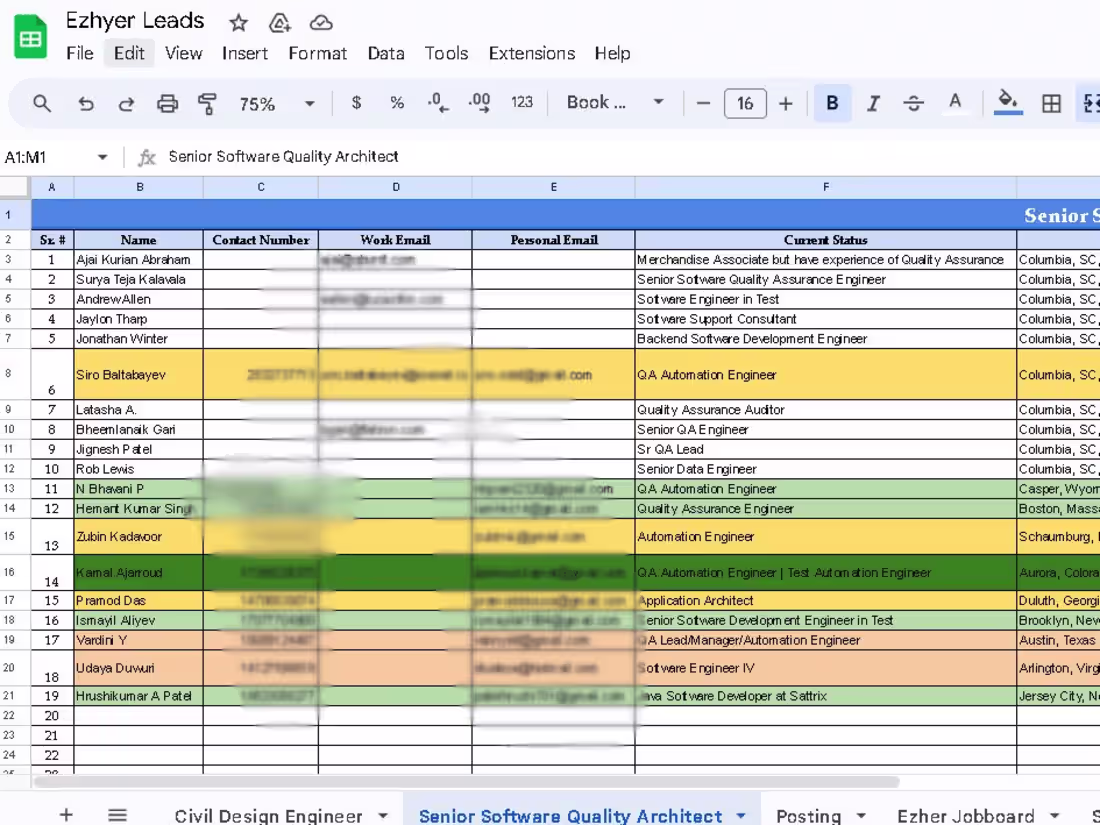The image size is (1100, 825).
Task: Open the fill color picker
Action: [x=1008, y=102]
